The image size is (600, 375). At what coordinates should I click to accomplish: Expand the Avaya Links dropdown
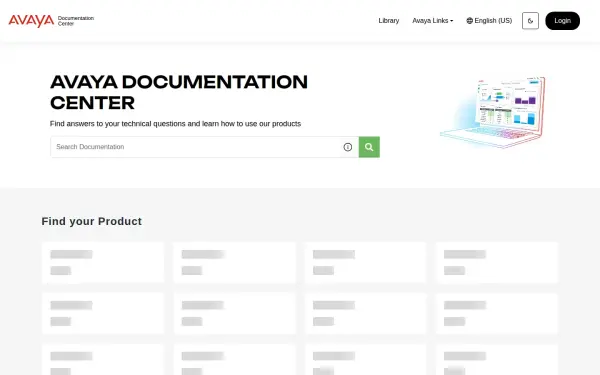coord(432,21)
